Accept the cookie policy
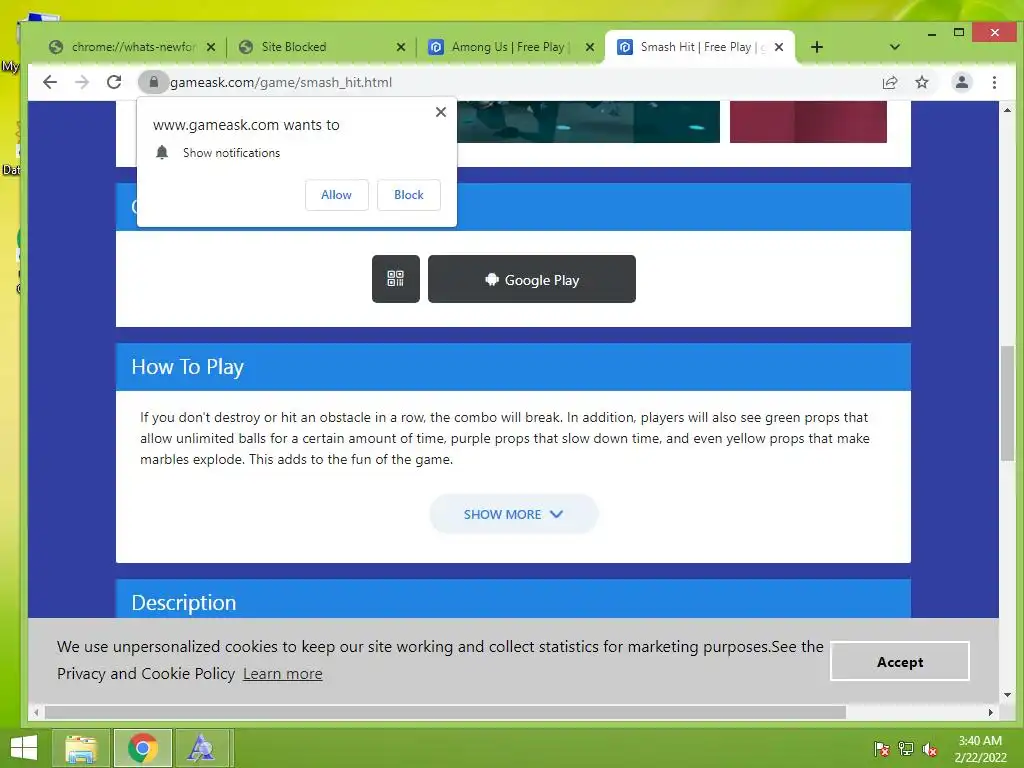 899,662
